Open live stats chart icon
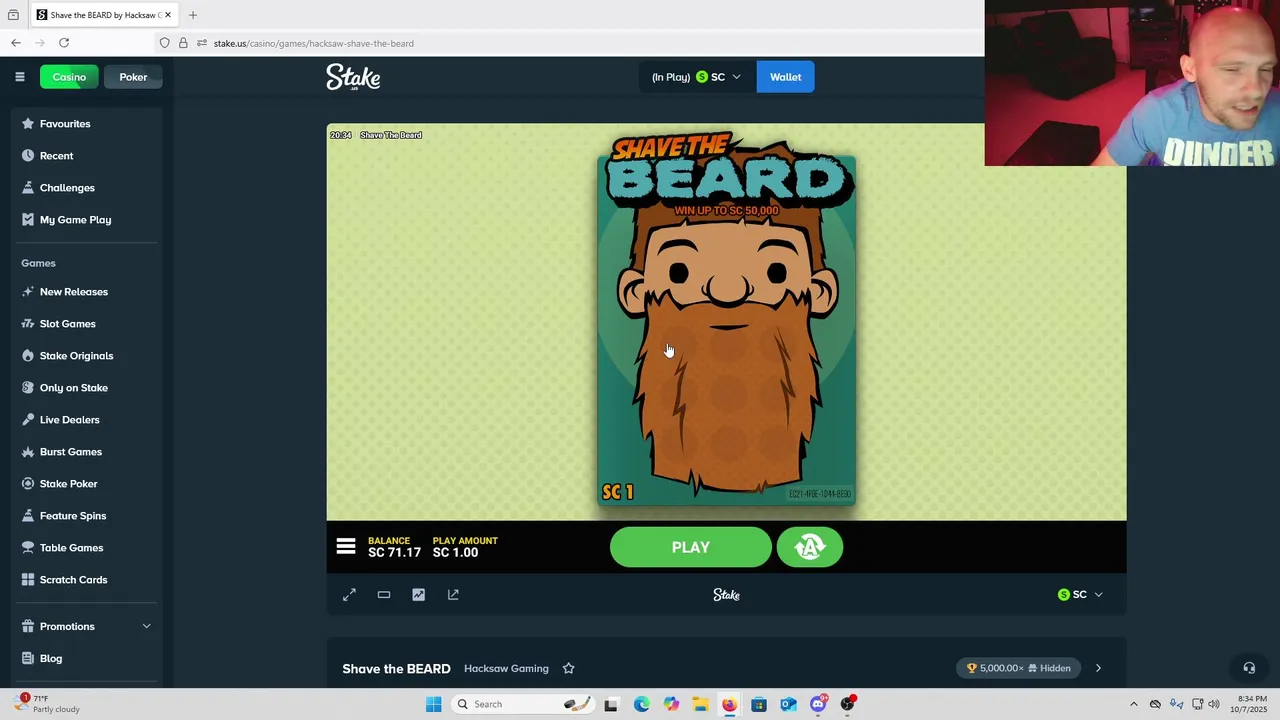1280x720 pixels. click(418, 595)
